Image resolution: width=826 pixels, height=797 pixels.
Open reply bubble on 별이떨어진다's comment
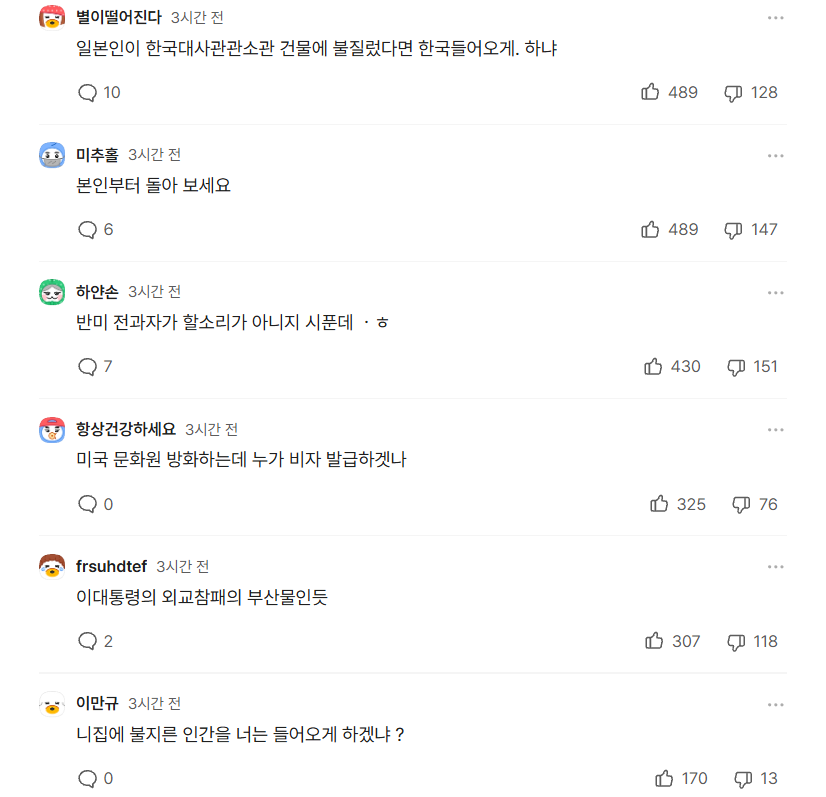[87, 93]
